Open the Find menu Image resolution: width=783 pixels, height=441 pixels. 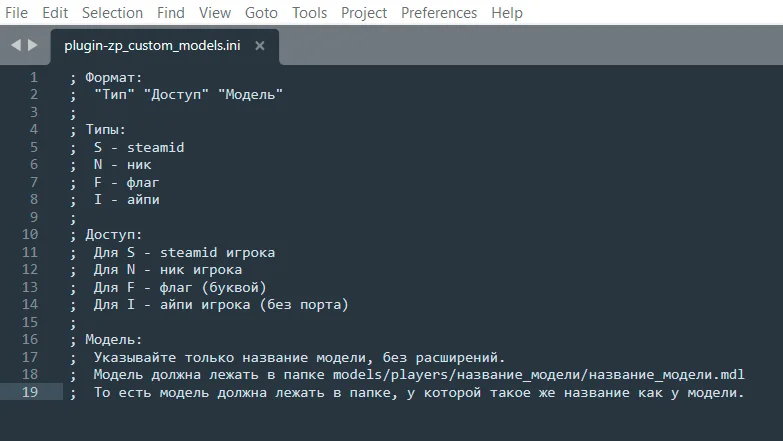tap(171, 12)
